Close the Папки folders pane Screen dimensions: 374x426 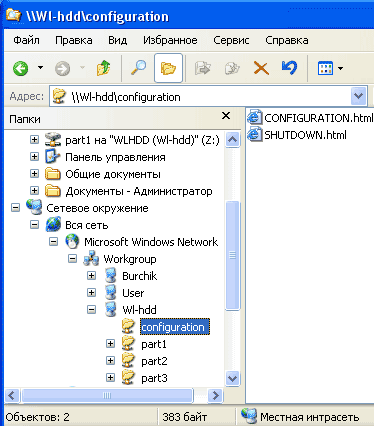226,116
